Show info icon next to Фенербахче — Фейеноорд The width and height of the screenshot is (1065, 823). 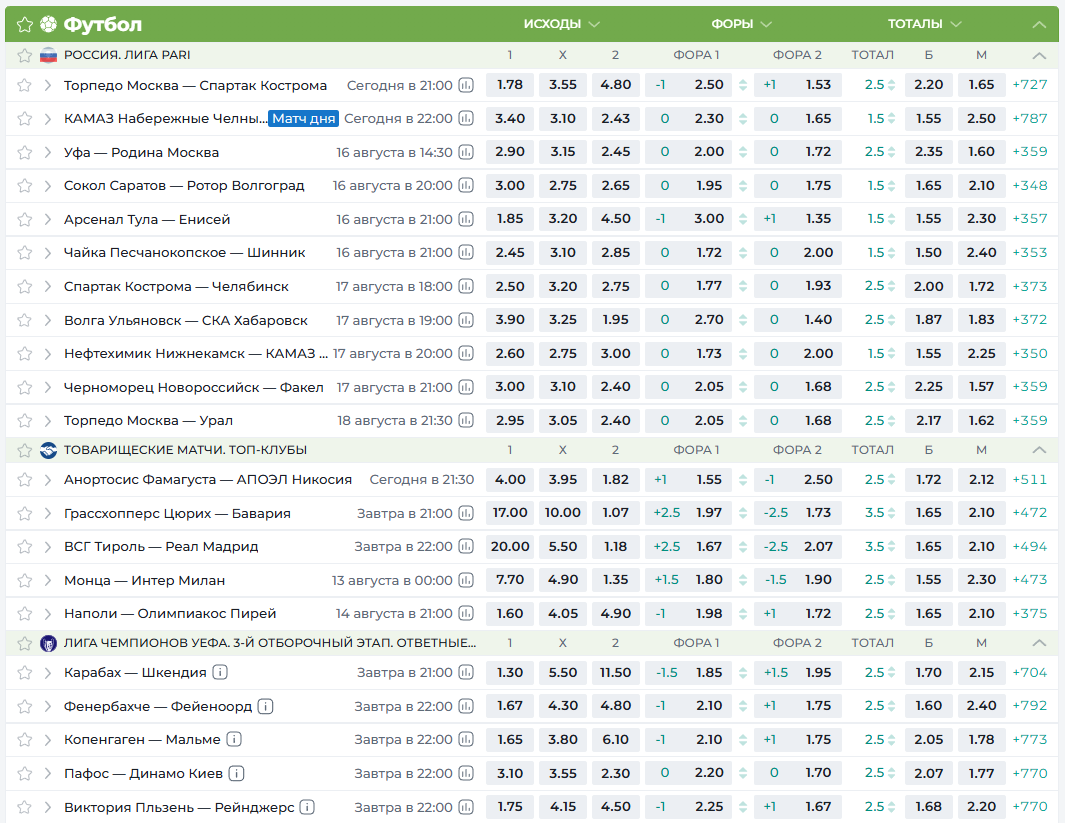pyautogui.click(x=266, y=706)
